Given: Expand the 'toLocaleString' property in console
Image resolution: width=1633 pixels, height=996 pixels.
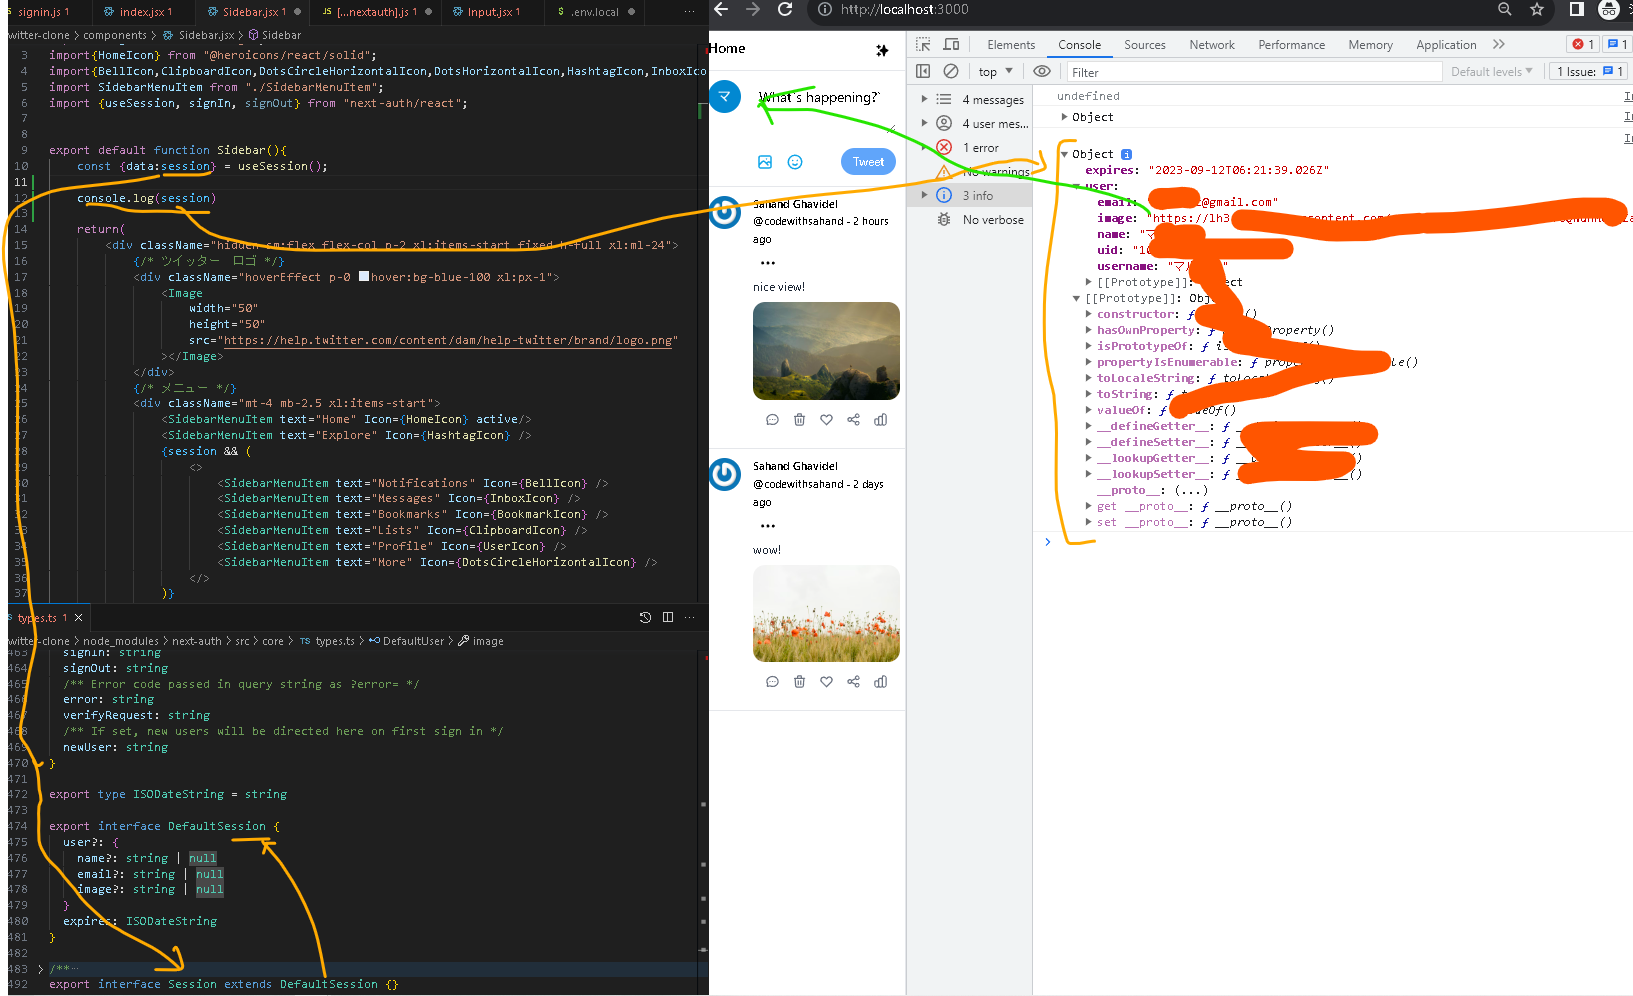Looking at the screenshot, I should [x=1089, y=378].
